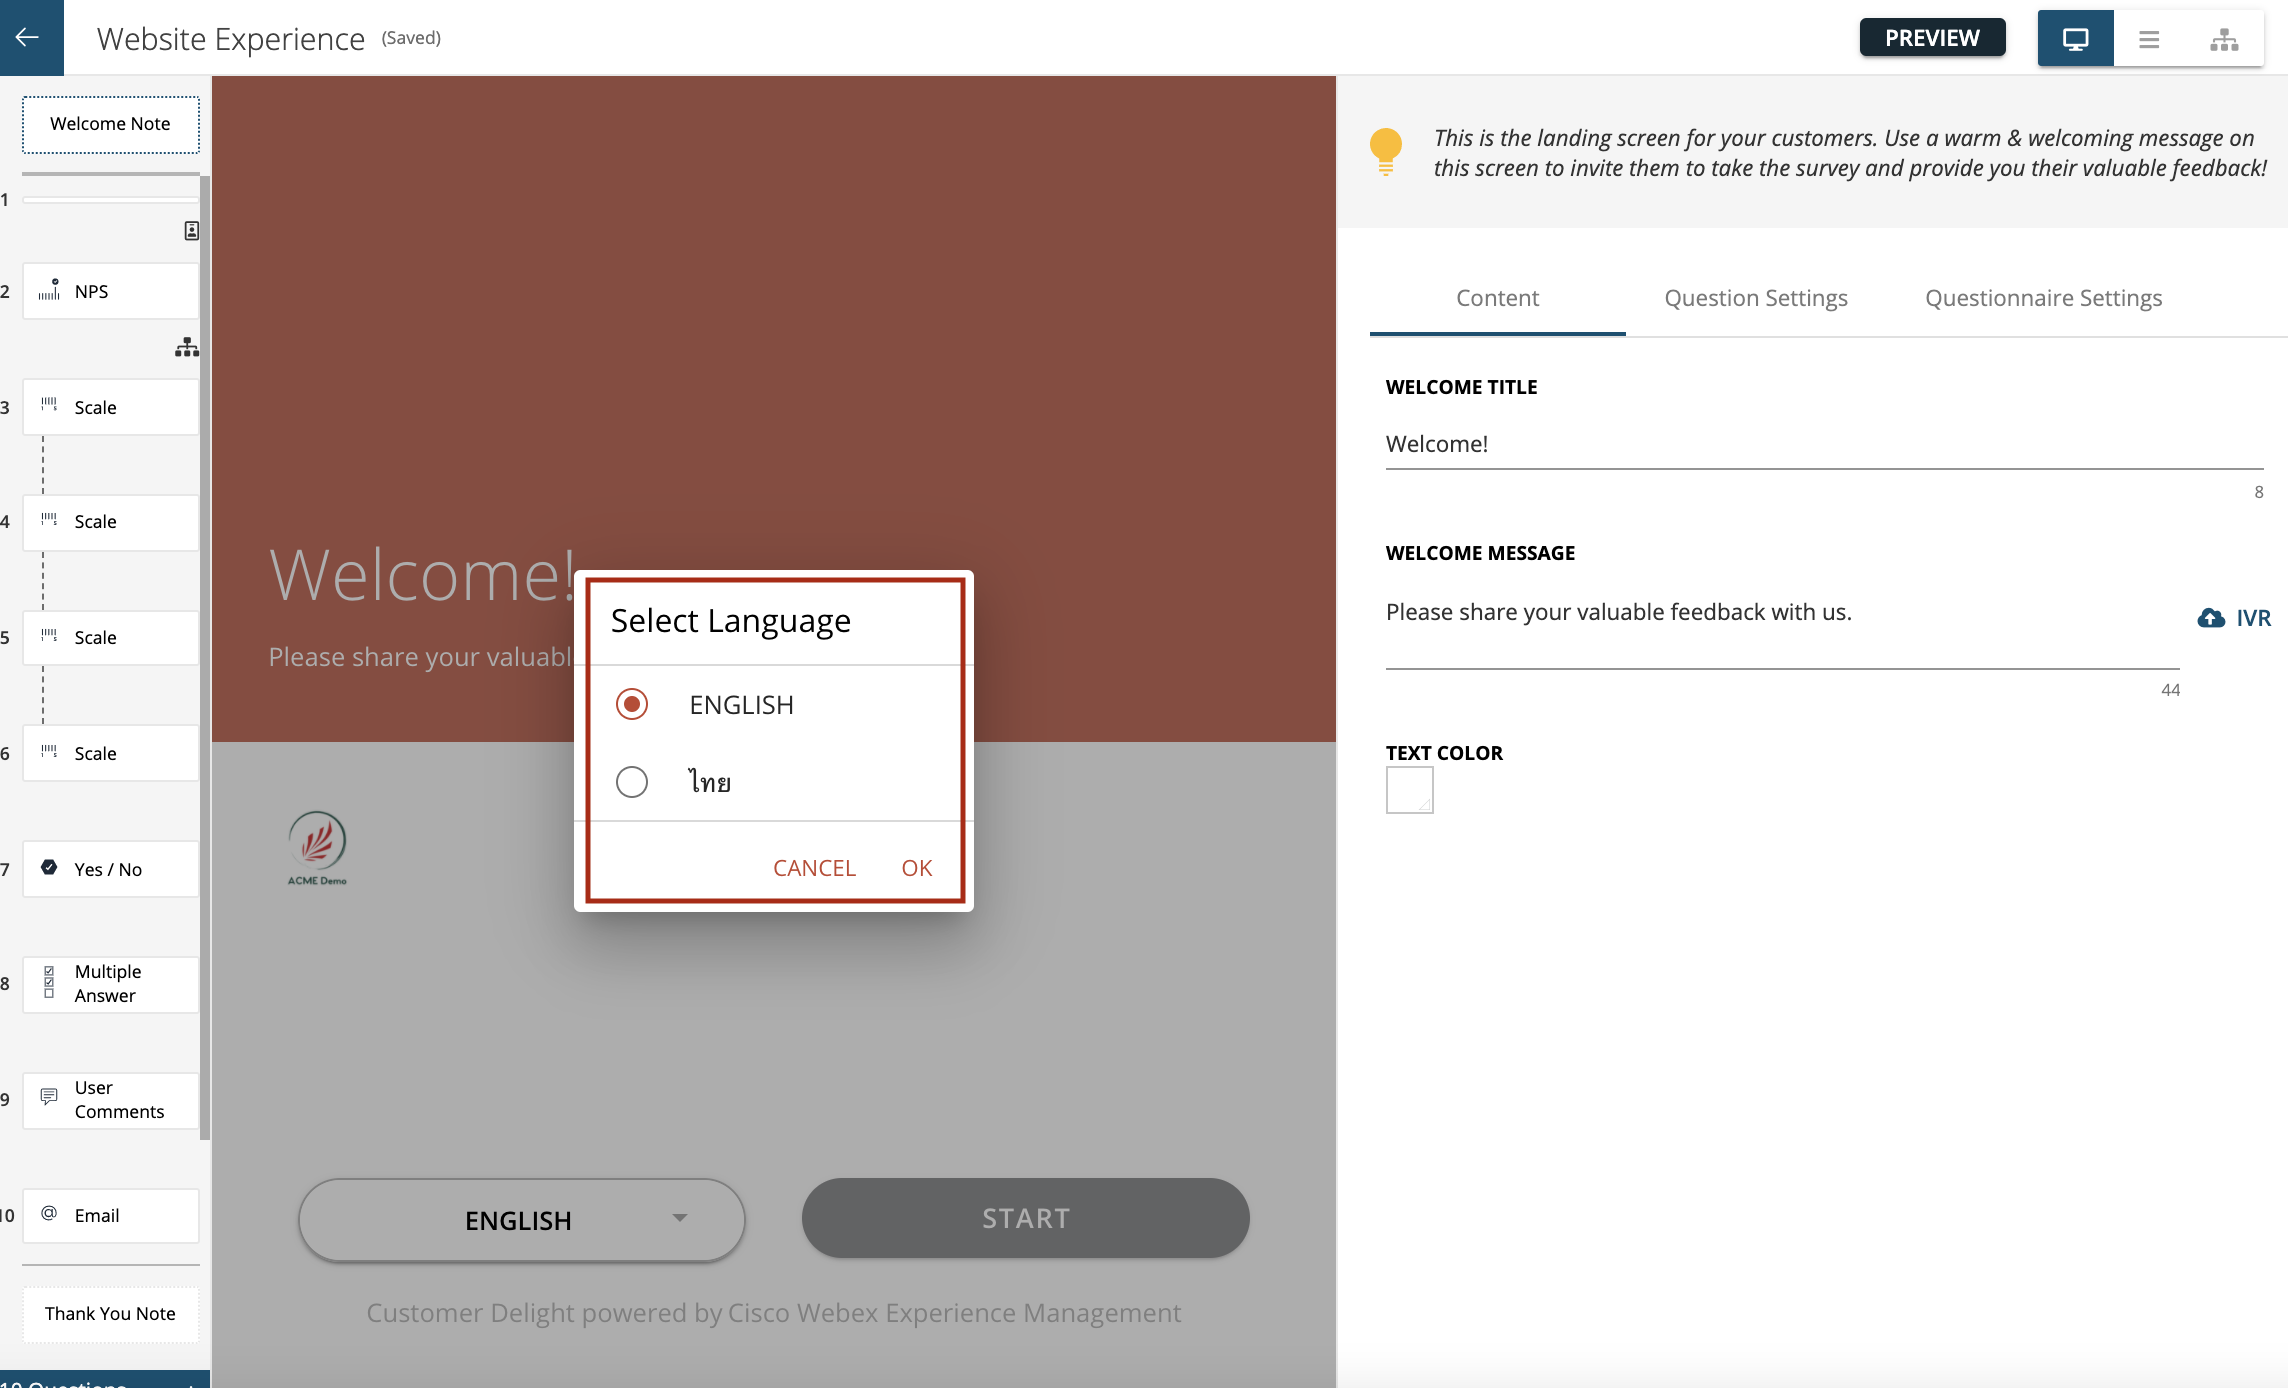This screenshot has width=2288, height=1388.
Task: Click OK to confirm language selection
Action: (x=917, y=866)
